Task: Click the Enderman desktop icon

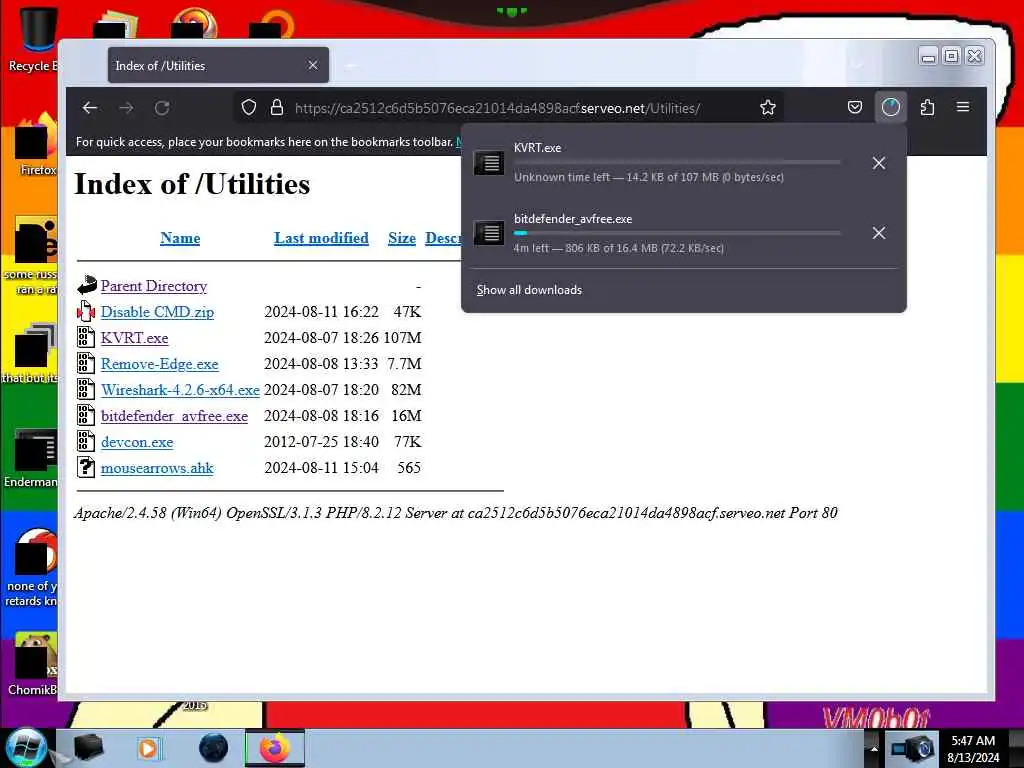Action: pos(31,458)
